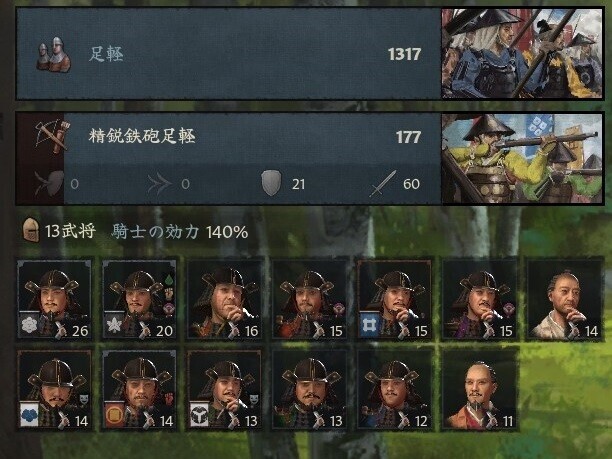Click the sword damage icon showing 60

tap(383, 183)
